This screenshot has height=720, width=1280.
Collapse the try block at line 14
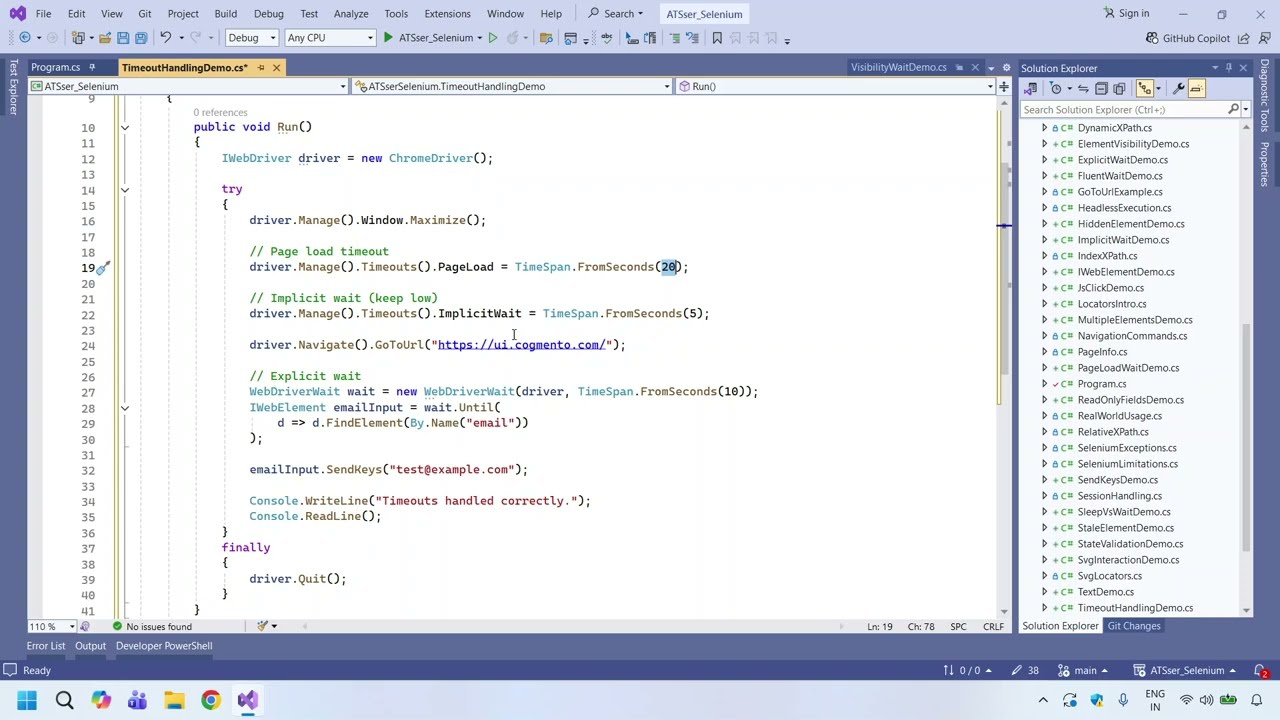124,189
